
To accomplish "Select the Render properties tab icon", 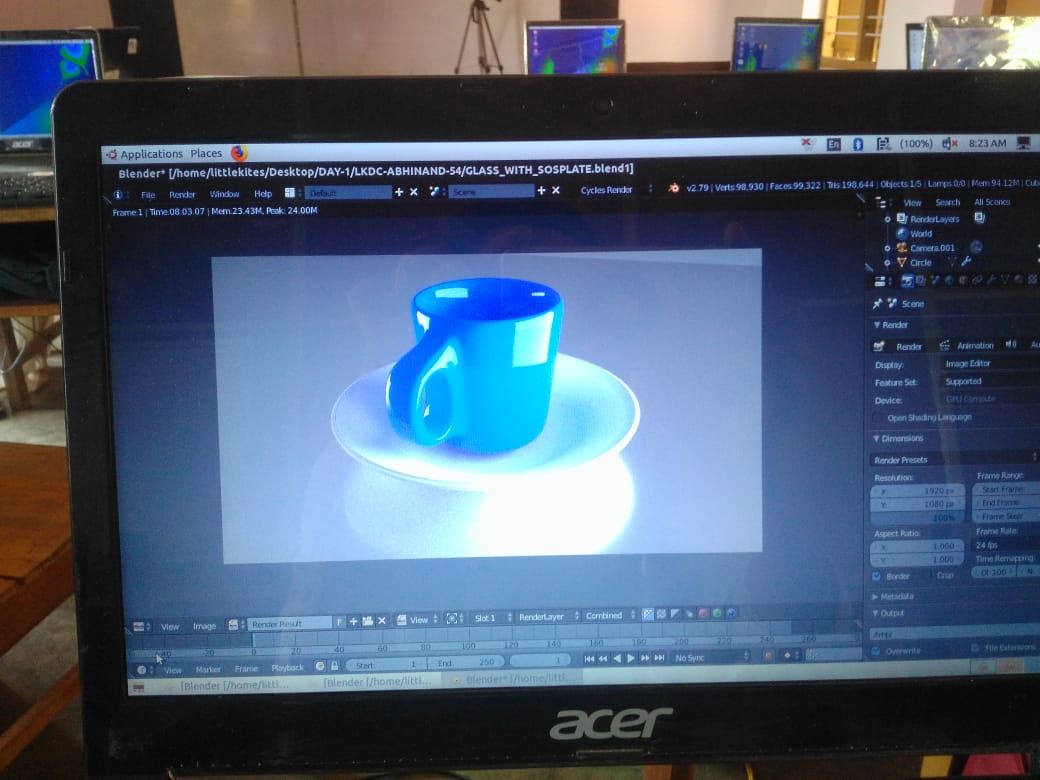I will (906, 281).
